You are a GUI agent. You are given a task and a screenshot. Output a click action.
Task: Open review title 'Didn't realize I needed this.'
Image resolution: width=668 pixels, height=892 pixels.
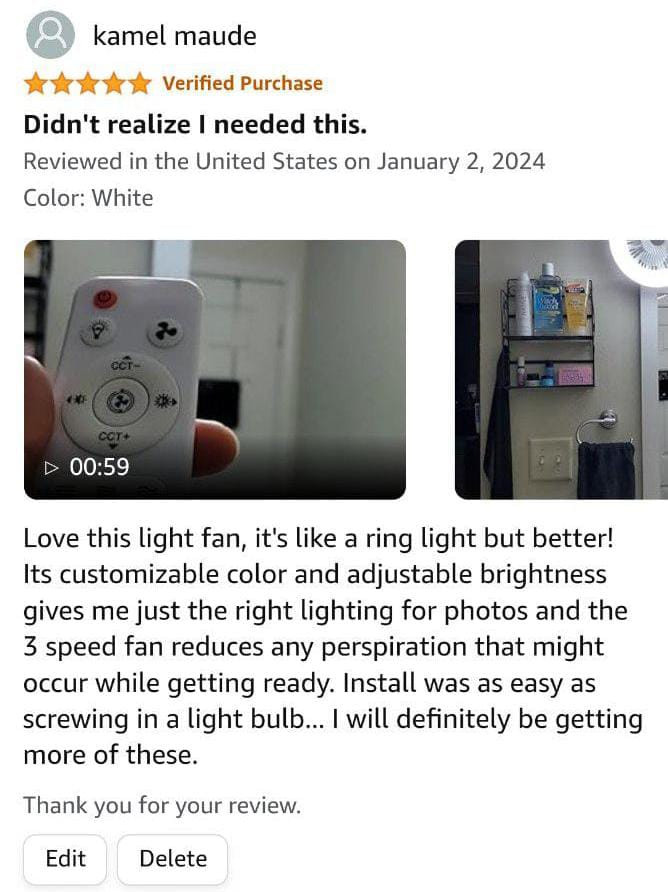[195, 125]
